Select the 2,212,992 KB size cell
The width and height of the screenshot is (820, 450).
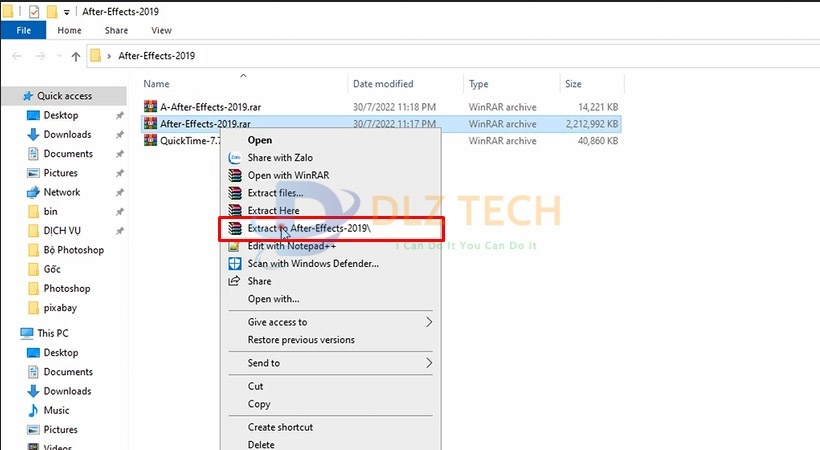[x=592, y=124]
